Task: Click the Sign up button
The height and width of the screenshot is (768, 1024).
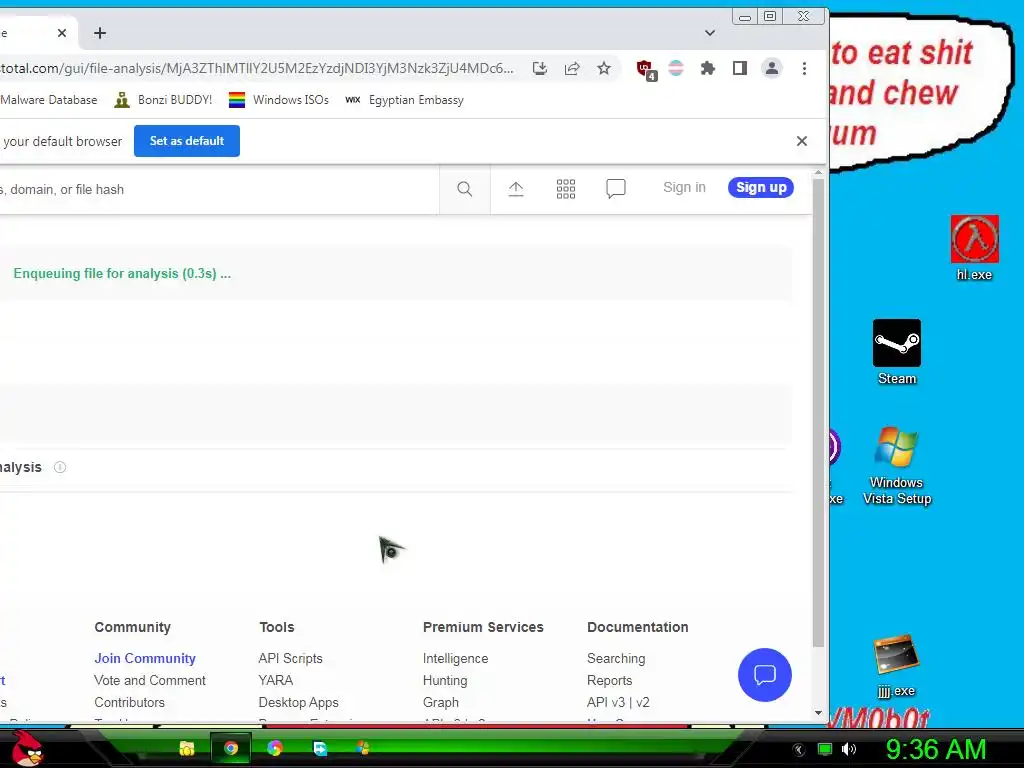Action: click(x=761, y=187)
